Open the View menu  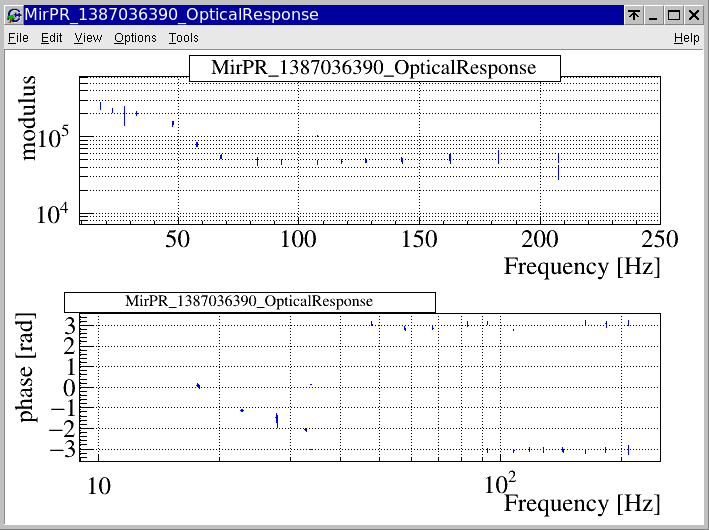pyautogui.click(x=88, y=38)
